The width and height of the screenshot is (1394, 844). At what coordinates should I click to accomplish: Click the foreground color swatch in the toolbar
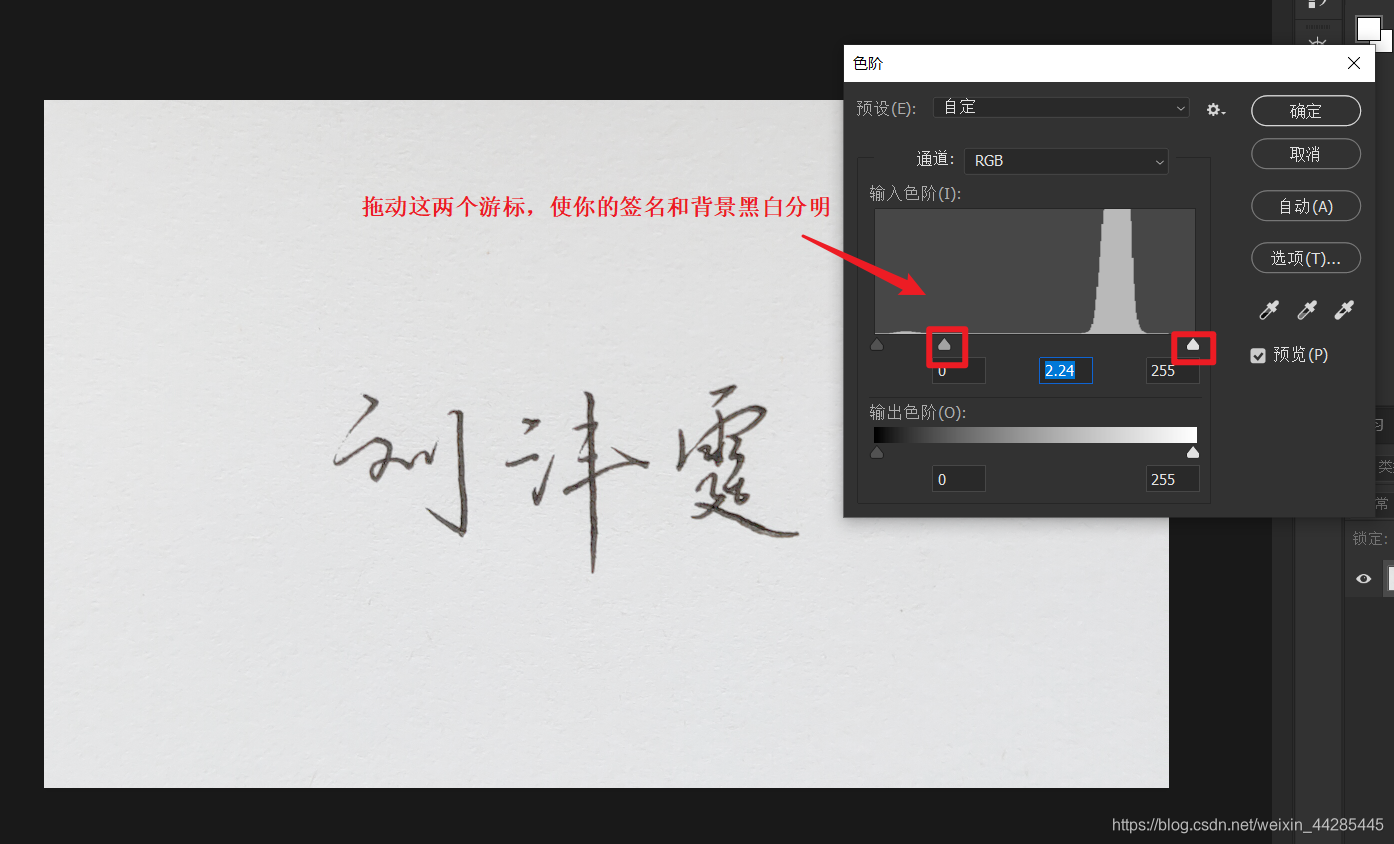[1368, 29]
